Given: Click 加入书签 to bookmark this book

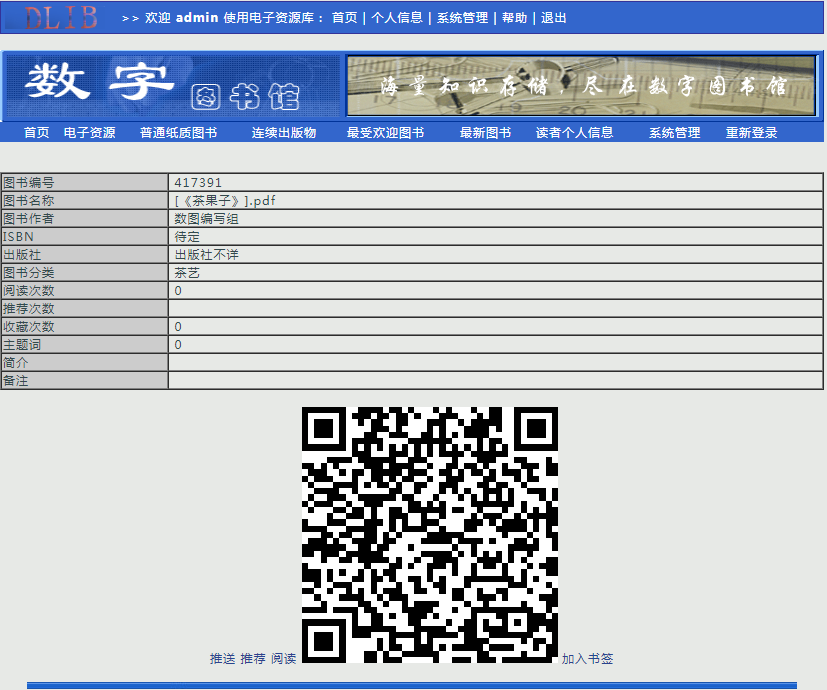Looking at the screenshot, I should [587, 659].
